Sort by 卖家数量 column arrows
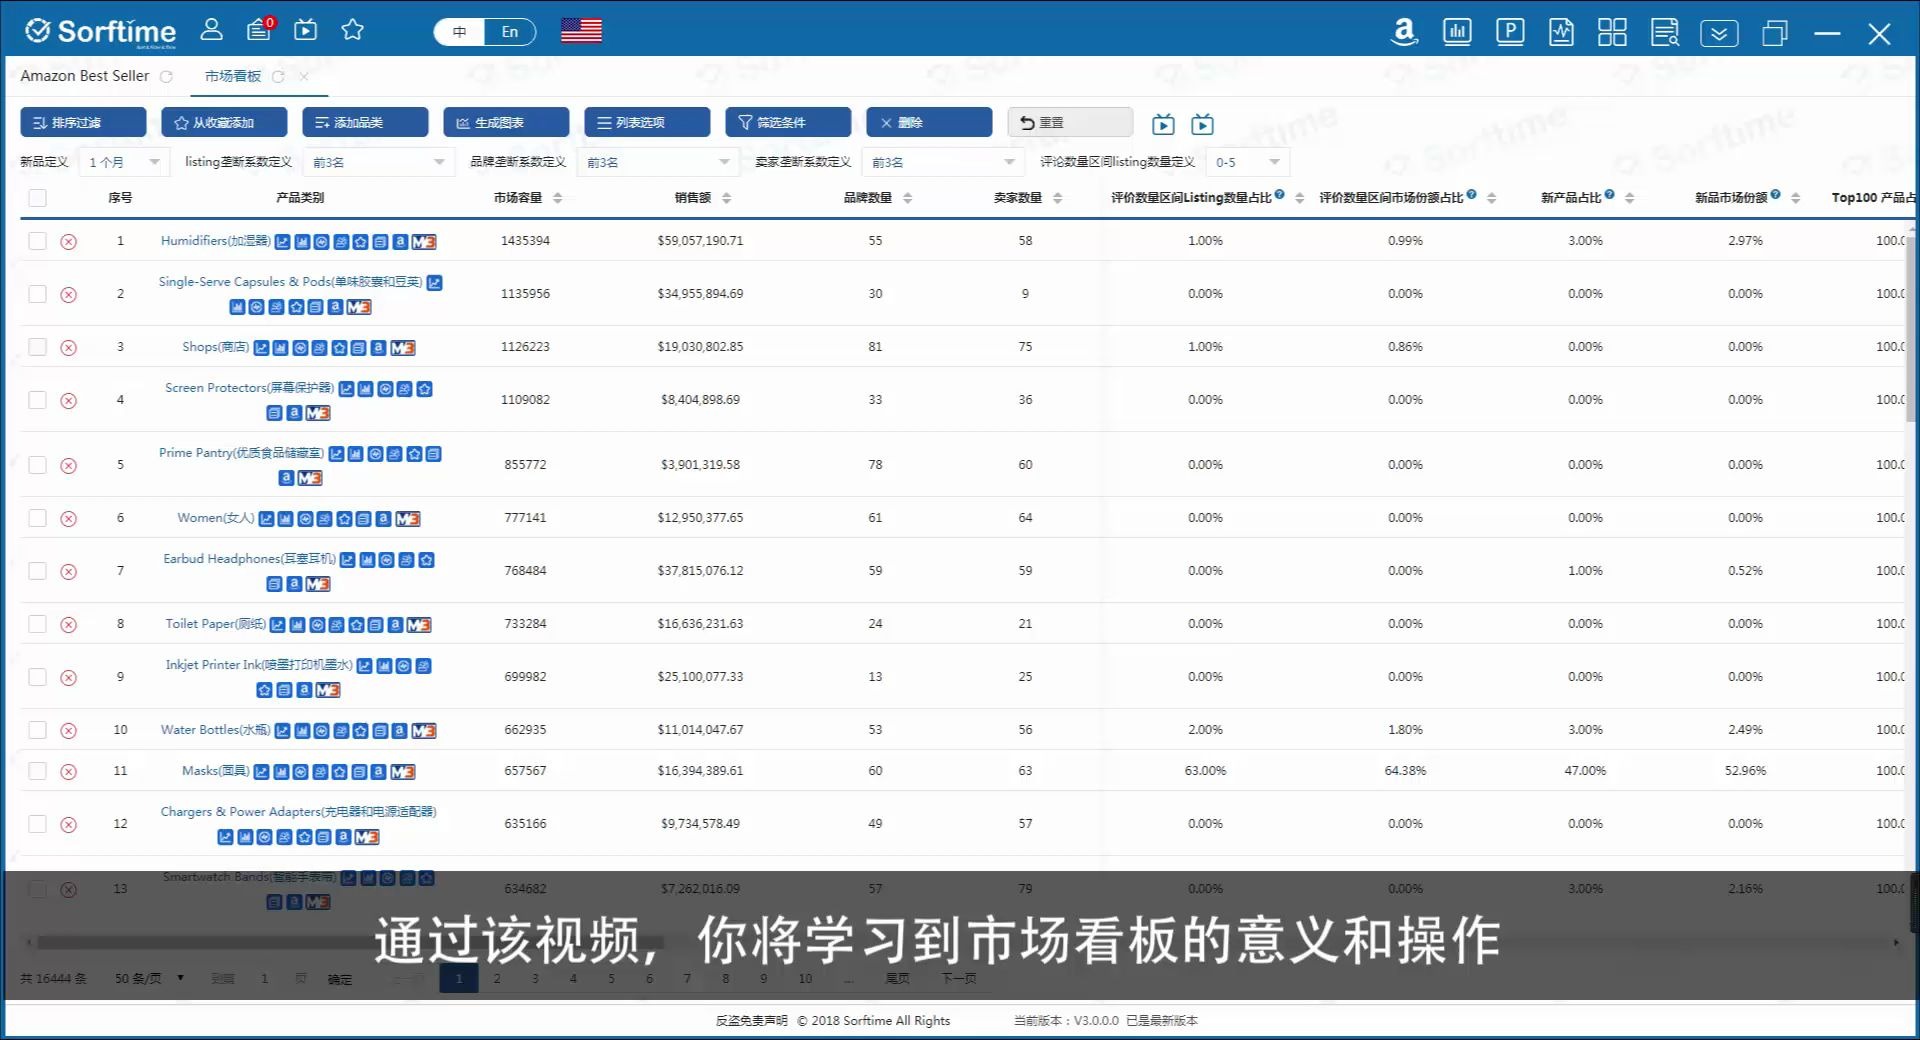This screenshot has height=1040, width=1920. [1057, 198]
